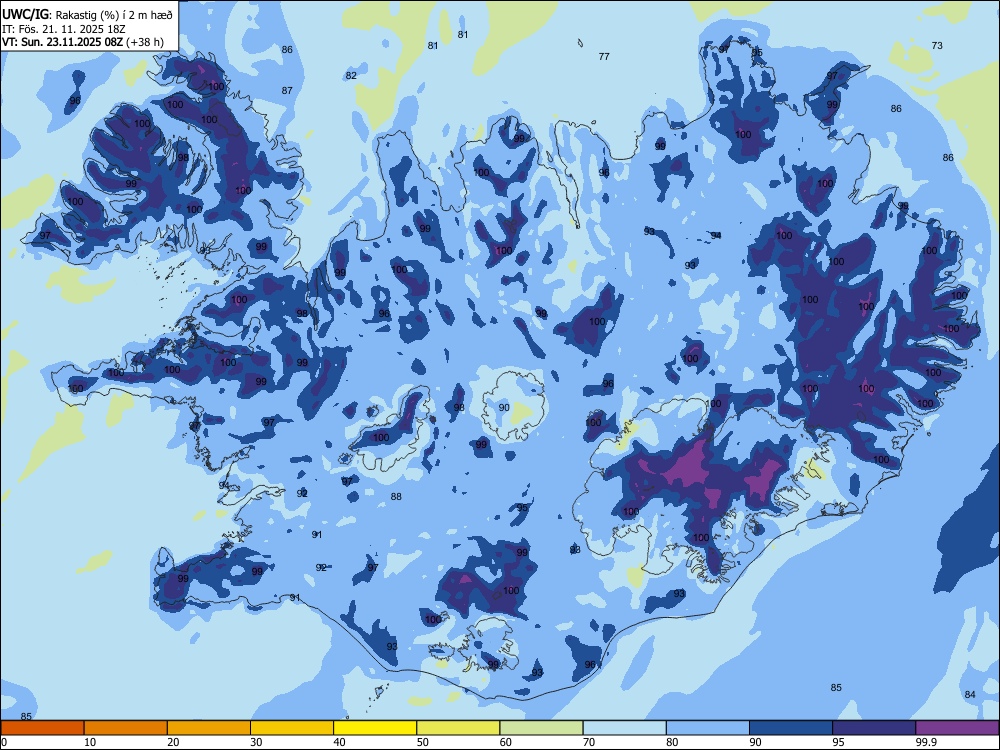Select the pale yellow 50–60 legend swatch

[x=458, y=728]
